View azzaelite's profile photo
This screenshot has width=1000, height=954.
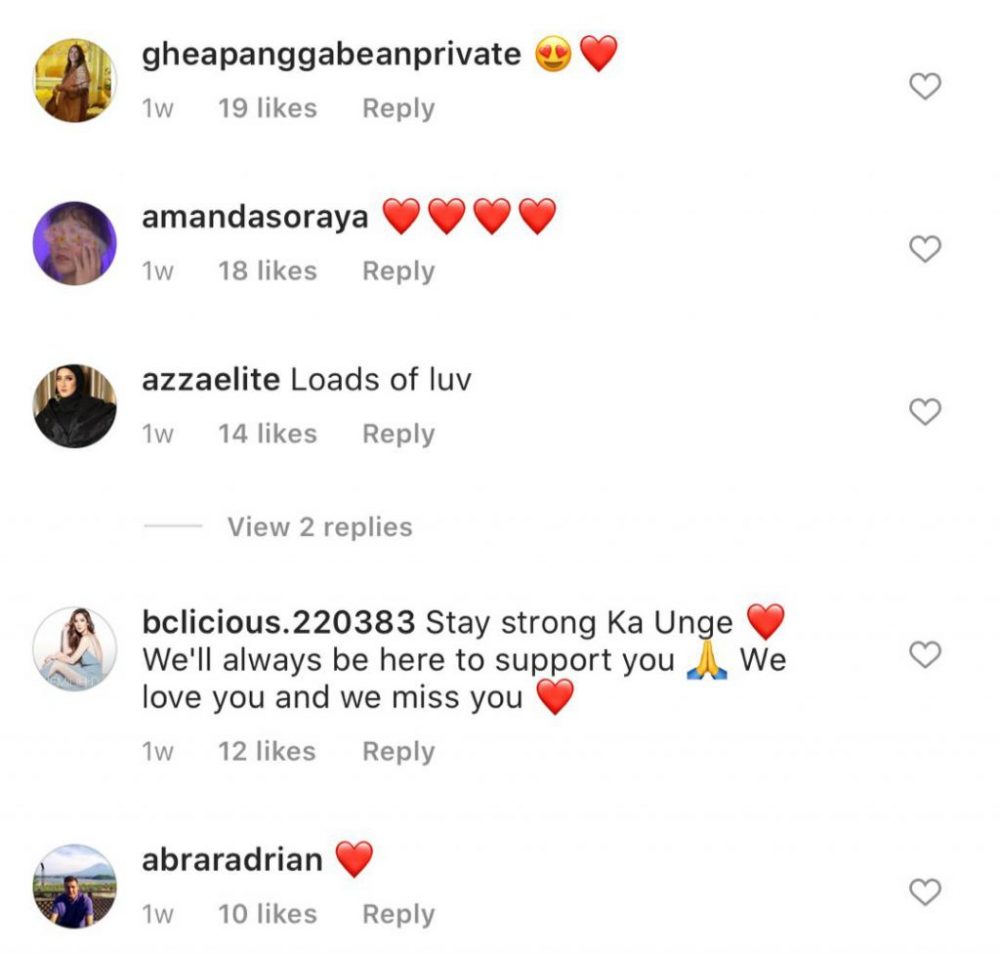pyautogui.click(x=76, y=406)
